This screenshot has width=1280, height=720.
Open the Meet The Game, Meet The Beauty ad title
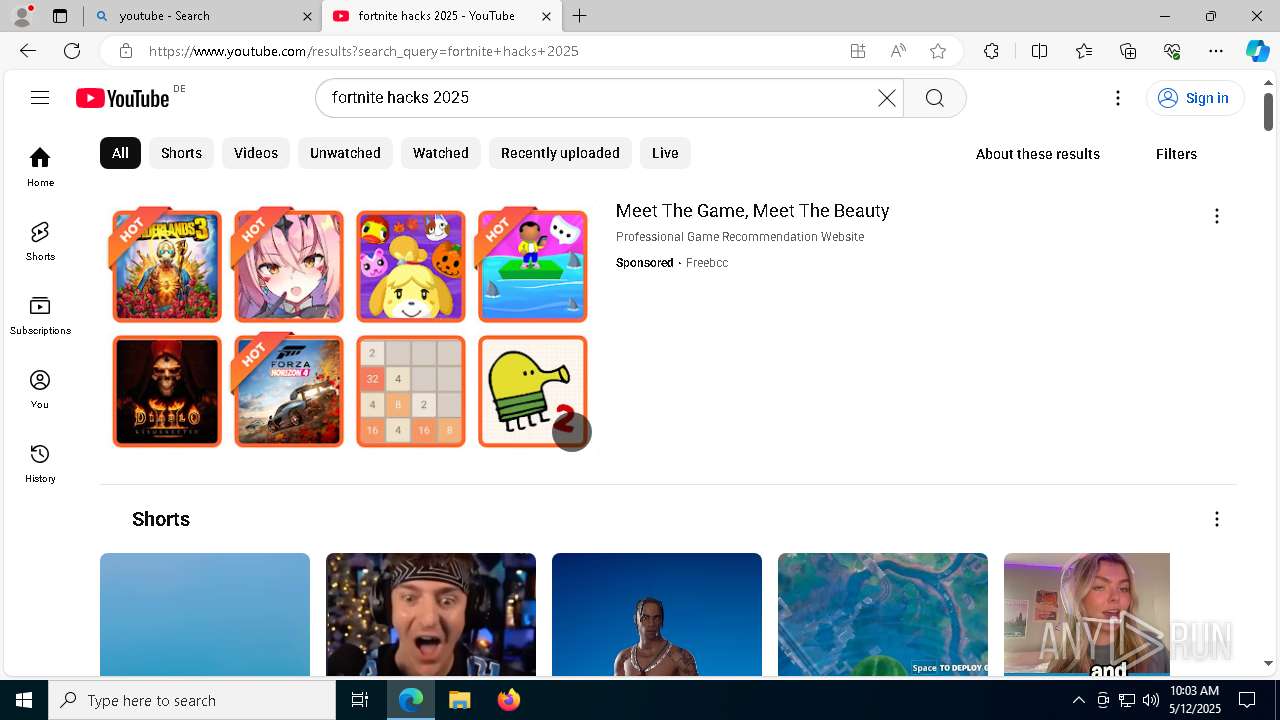[x=752, y=211]
